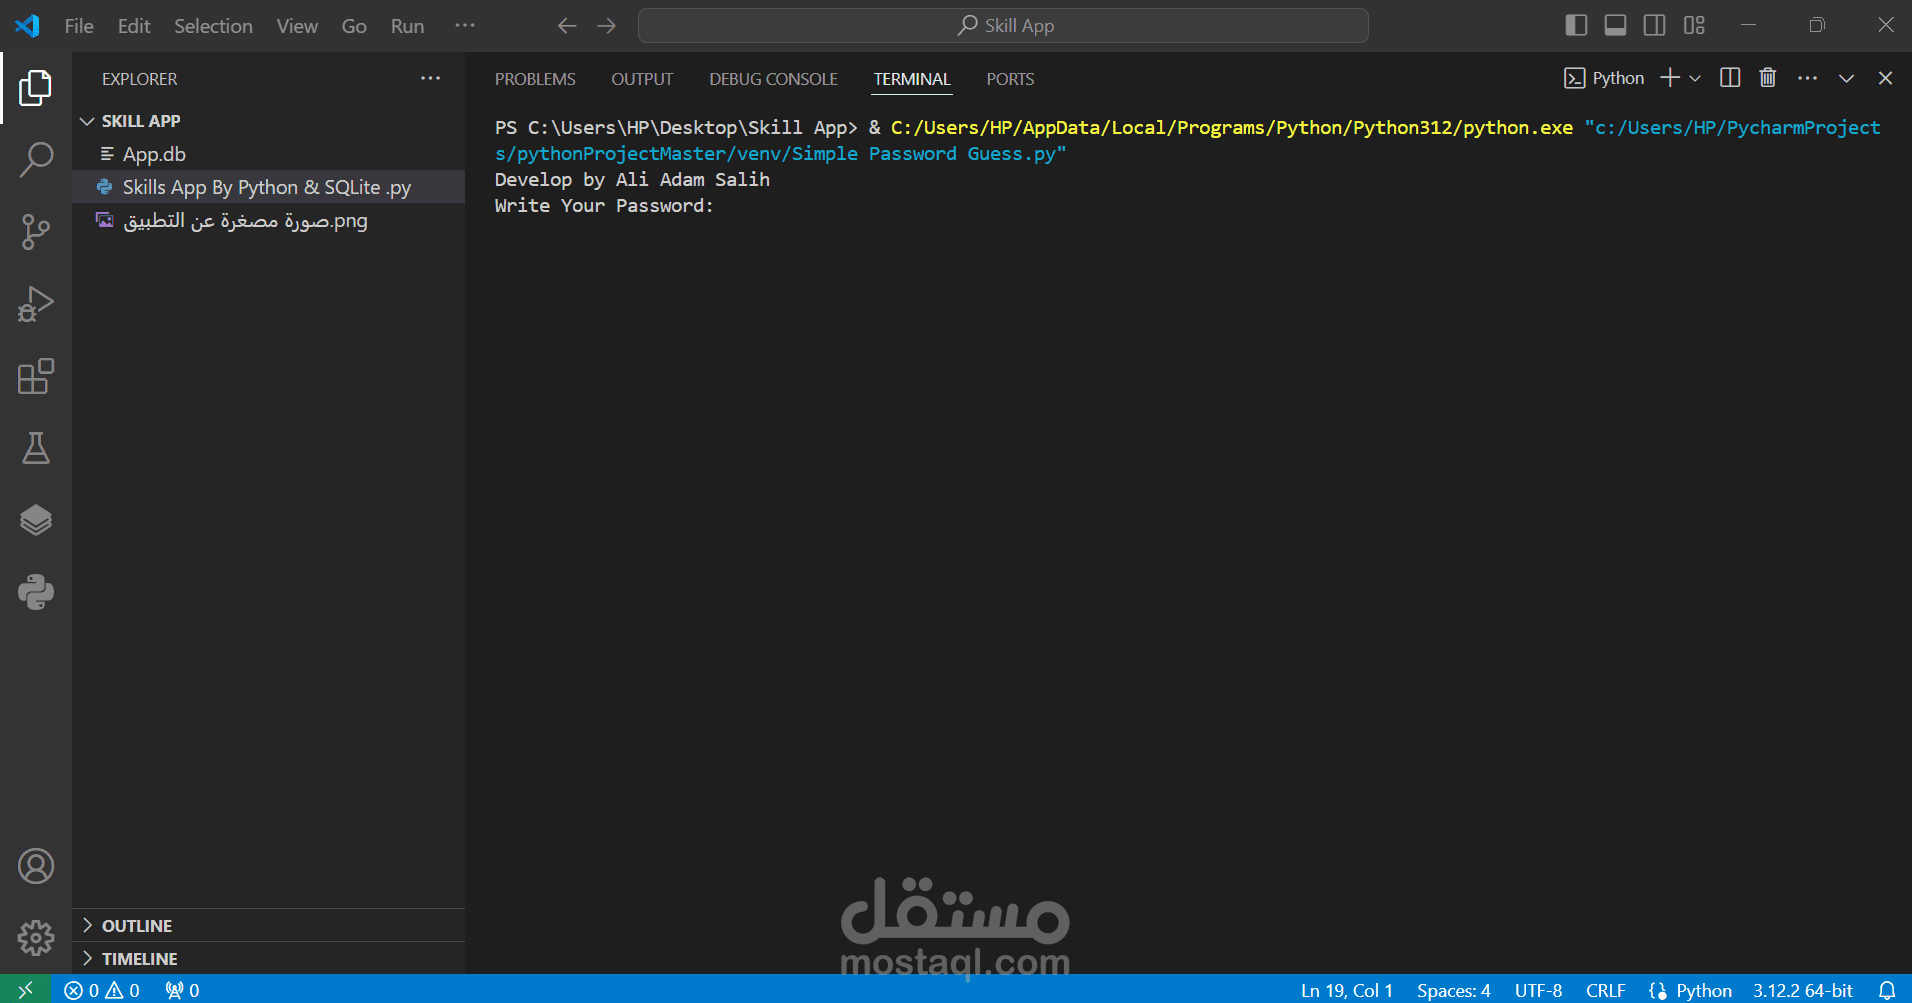Image resolution: width=1912 pixels, height=1003 pixels.
Task: Create a new terminal with the plus icon
Action: 1670,78
